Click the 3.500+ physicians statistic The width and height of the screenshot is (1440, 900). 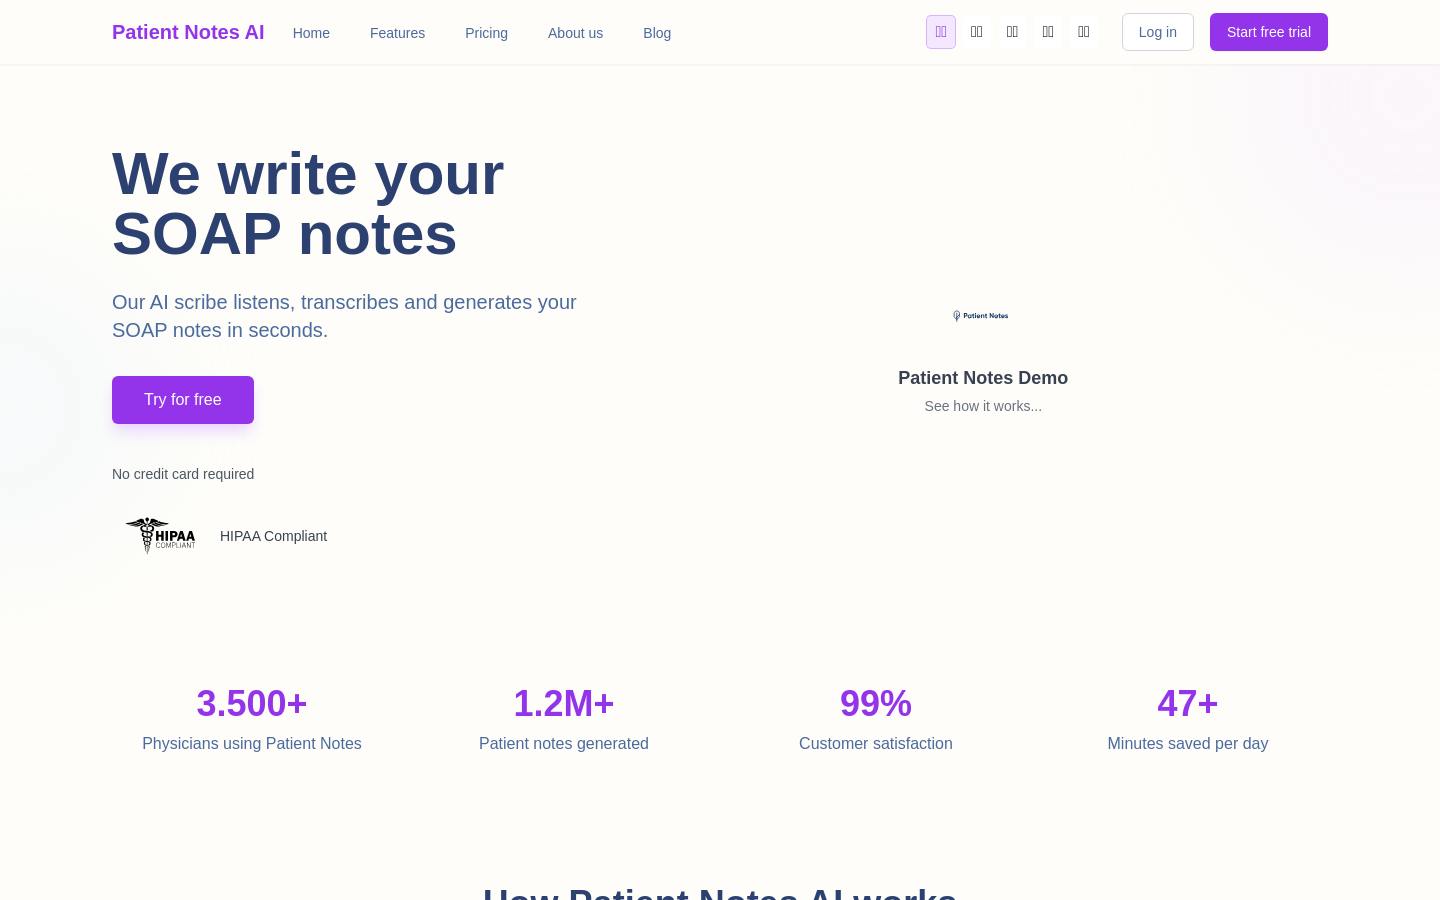click(252, 704)
